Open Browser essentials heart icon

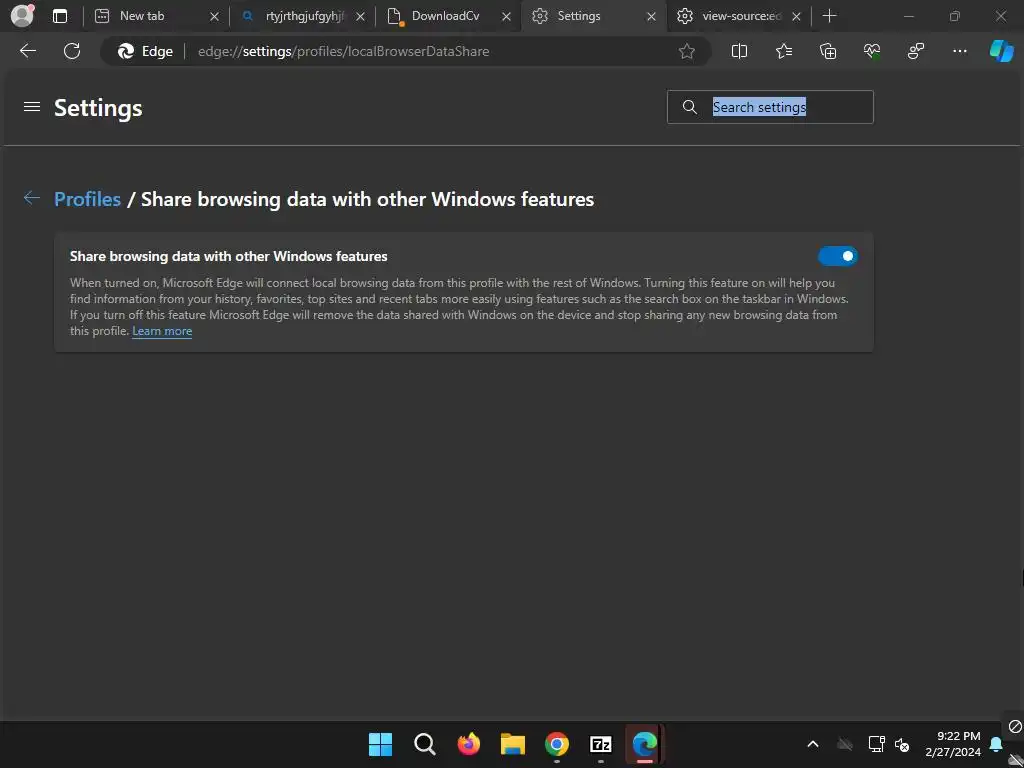click(x=872, y=51)
